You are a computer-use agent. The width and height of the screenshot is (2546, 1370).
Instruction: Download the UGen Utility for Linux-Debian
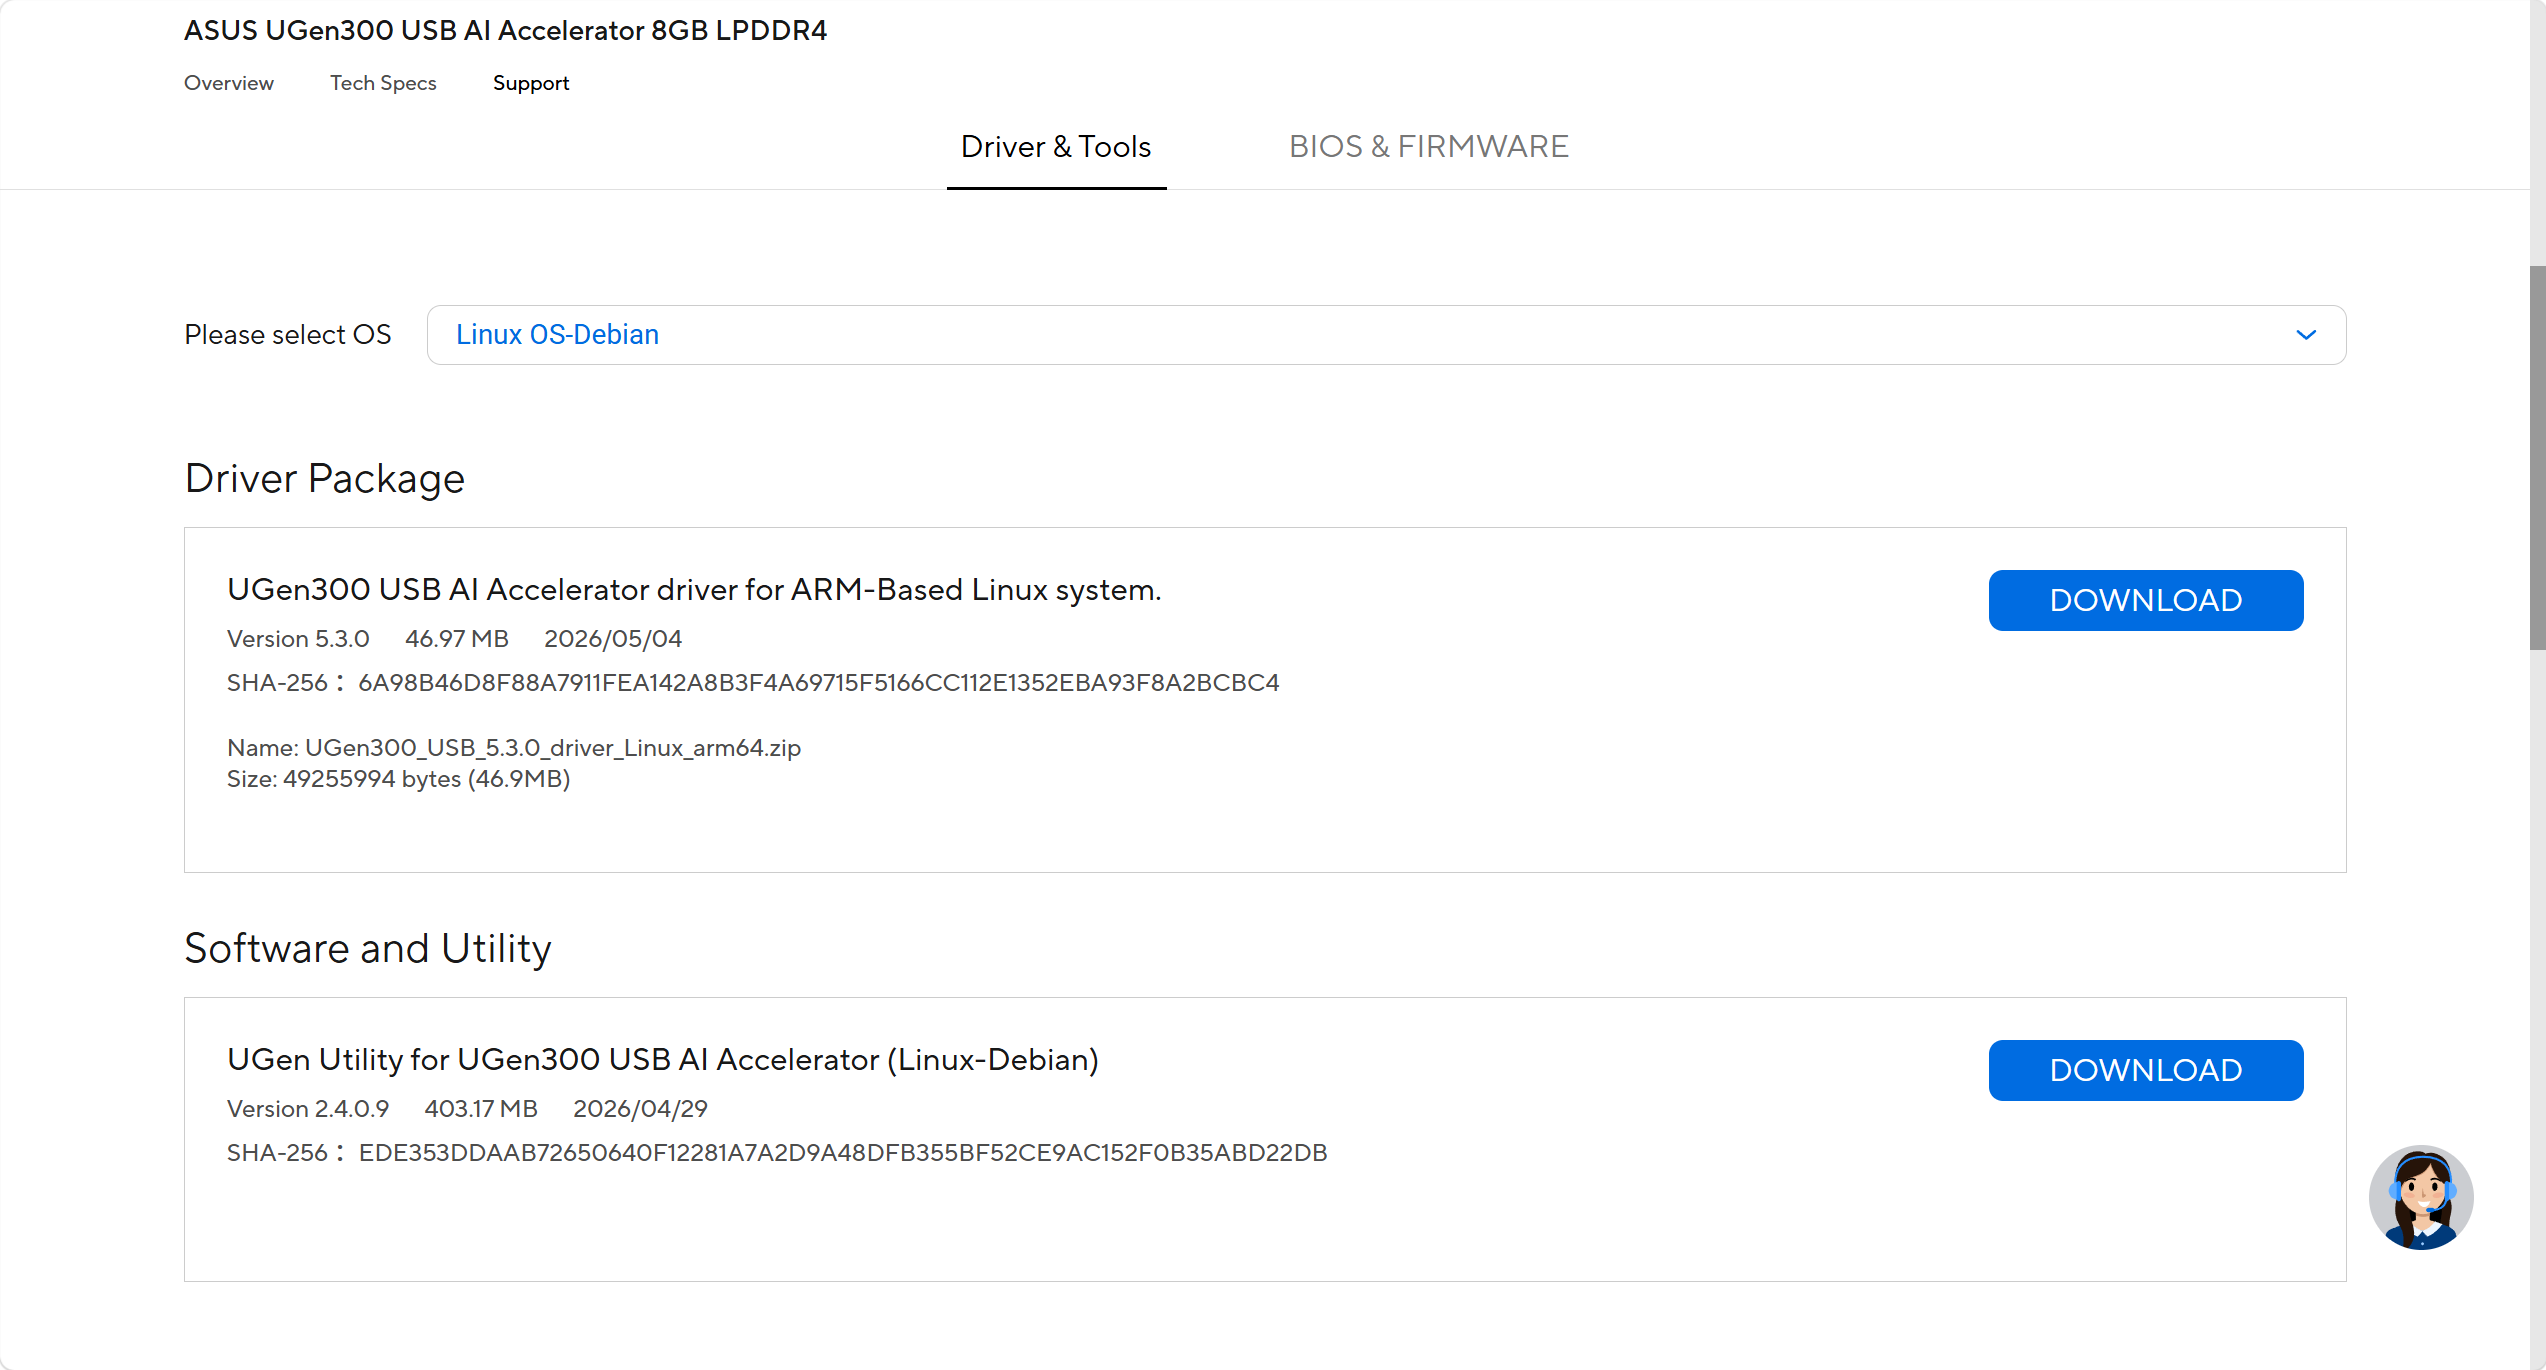tap(2146, 1070)
